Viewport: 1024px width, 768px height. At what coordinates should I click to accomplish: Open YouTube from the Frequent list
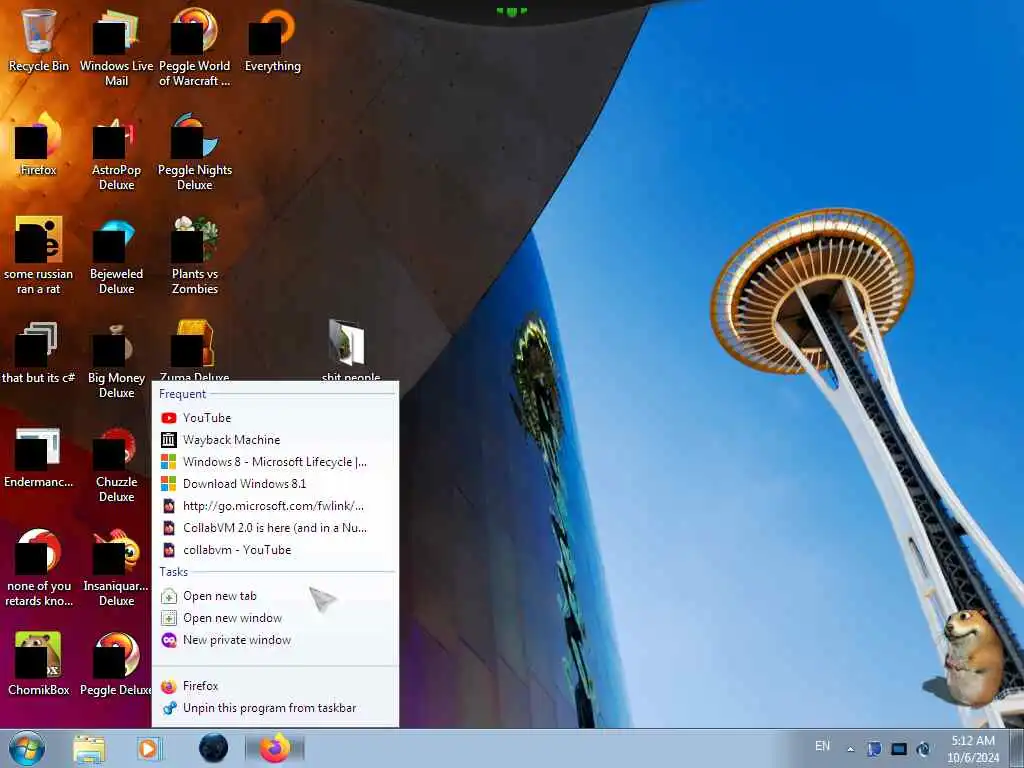pyautogui.click(x=275, y=418)
